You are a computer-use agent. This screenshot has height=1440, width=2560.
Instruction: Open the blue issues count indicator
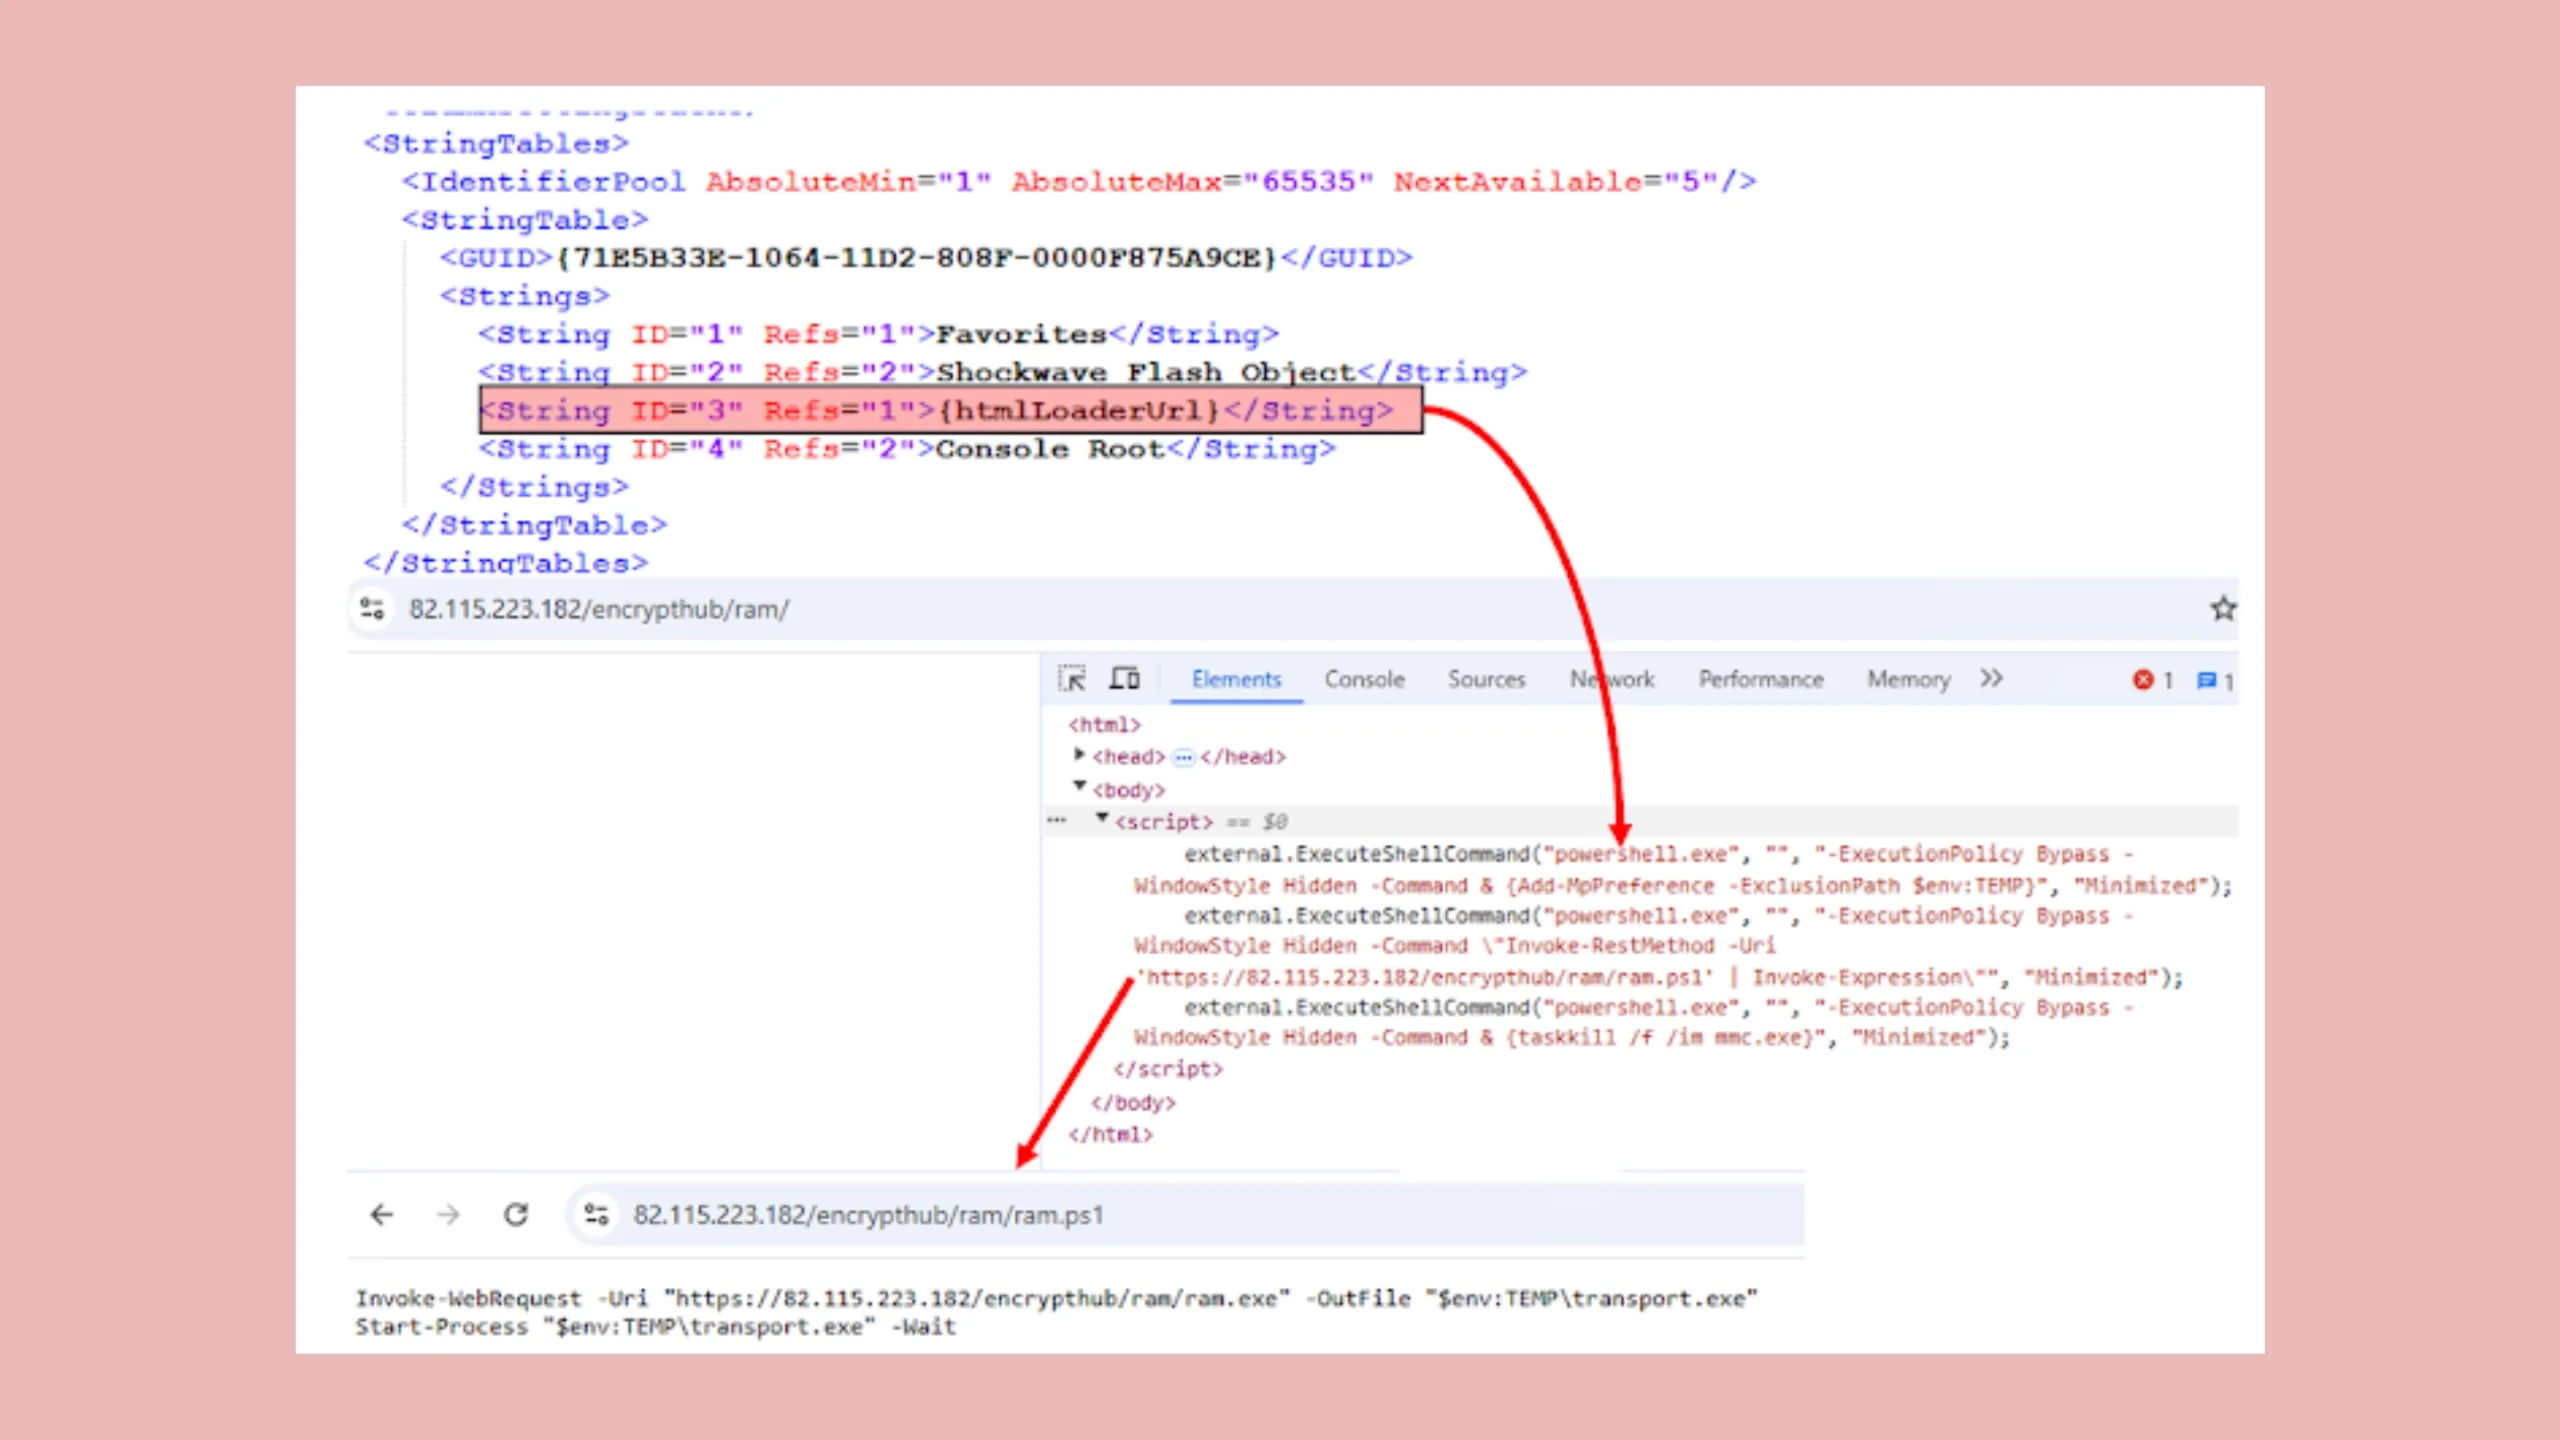2214,680
